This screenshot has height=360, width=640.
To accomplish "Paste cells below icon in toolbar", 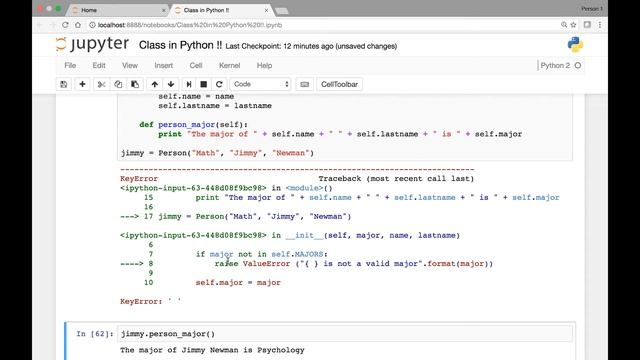I will click(x=135, y=84).
